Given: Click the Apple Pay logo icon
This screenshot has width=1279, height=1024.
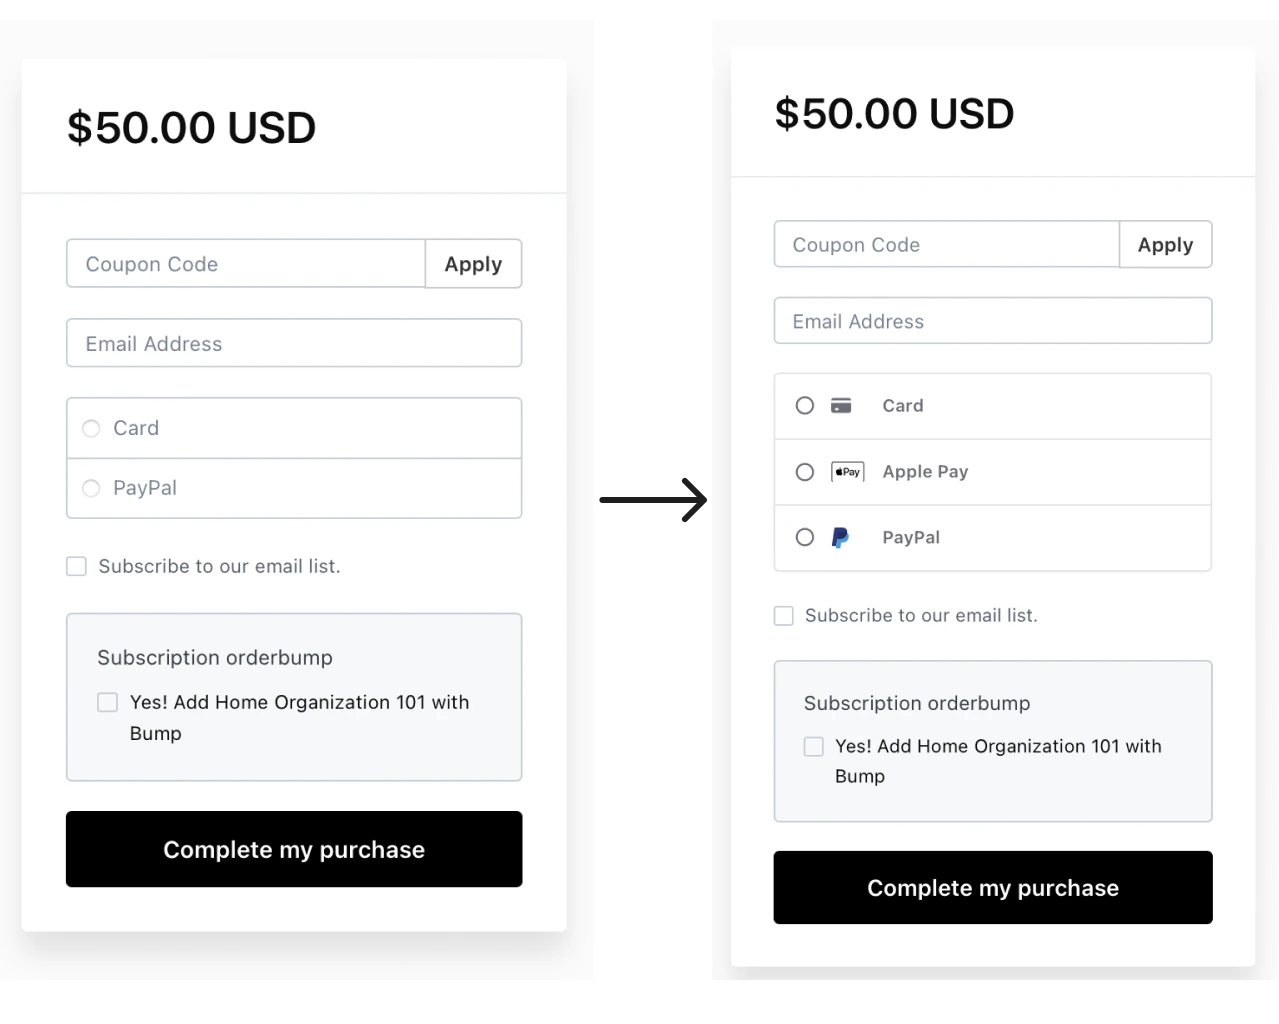Looking at the screenshot, I should click(x=847, y=472).
